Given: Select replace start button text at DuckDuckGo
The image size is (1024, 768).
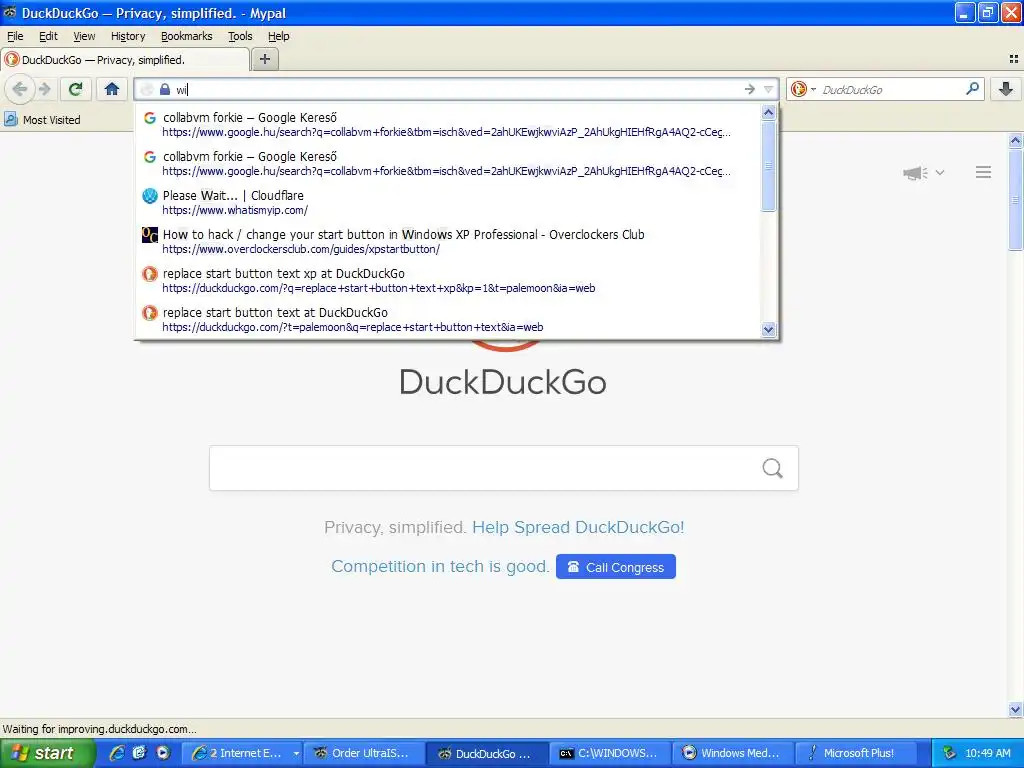Looking at the screenshot, I should (x=448, y=319).
